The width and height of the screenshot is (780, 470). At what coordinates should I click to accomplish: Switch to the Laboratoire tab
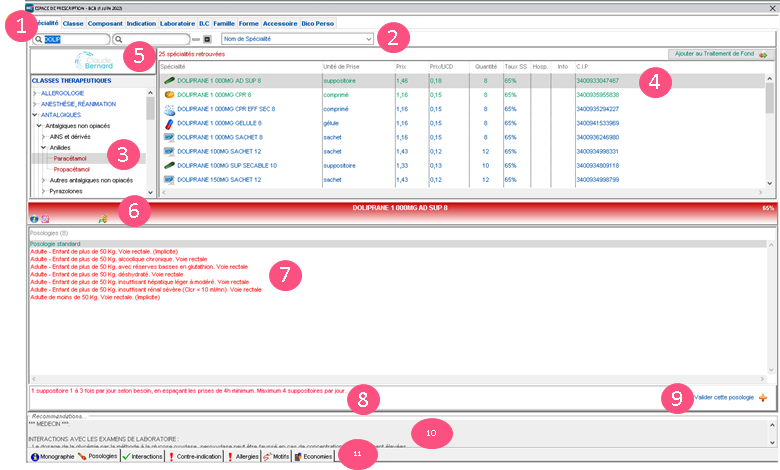[175, 22]
